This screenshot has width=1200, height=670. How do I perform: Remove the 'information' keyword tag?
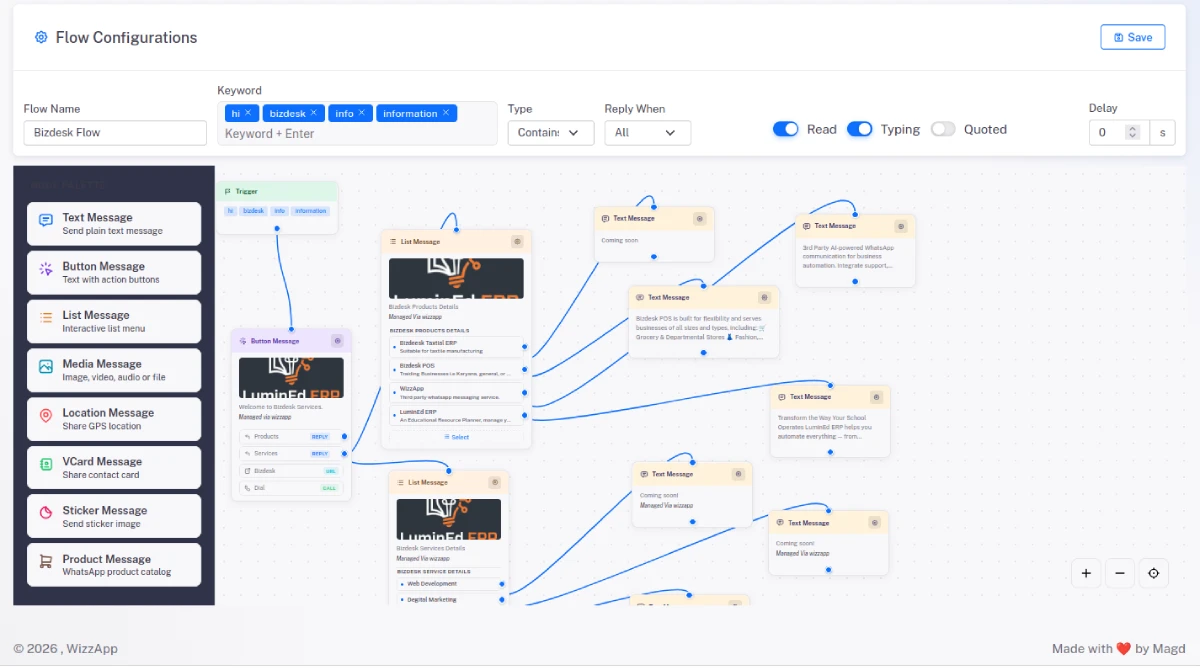tap(446, 113)
